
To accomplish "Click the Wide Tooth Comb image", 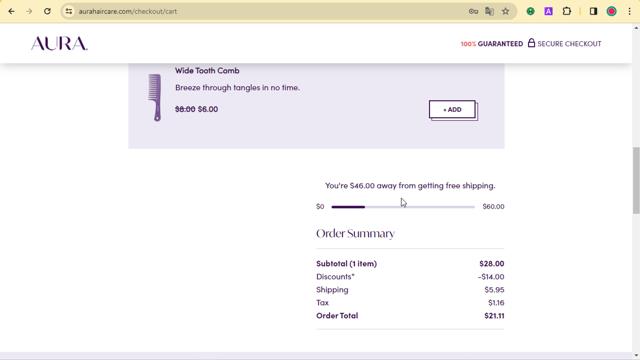I will point(155,97).
